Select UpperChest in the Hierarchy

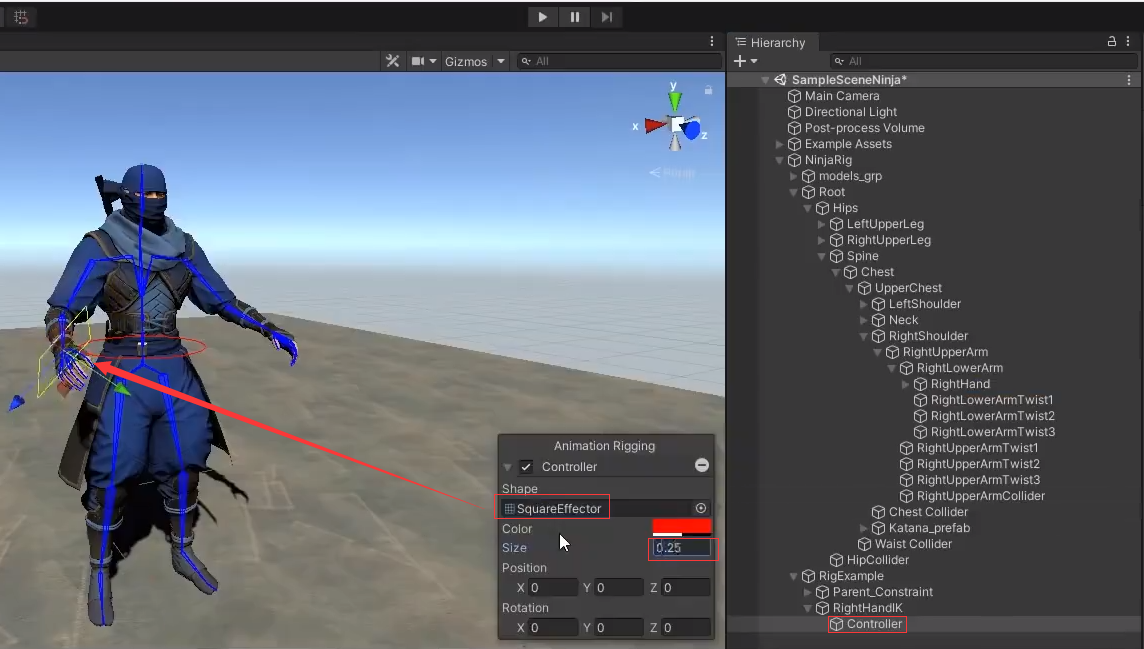coord(908,288)
